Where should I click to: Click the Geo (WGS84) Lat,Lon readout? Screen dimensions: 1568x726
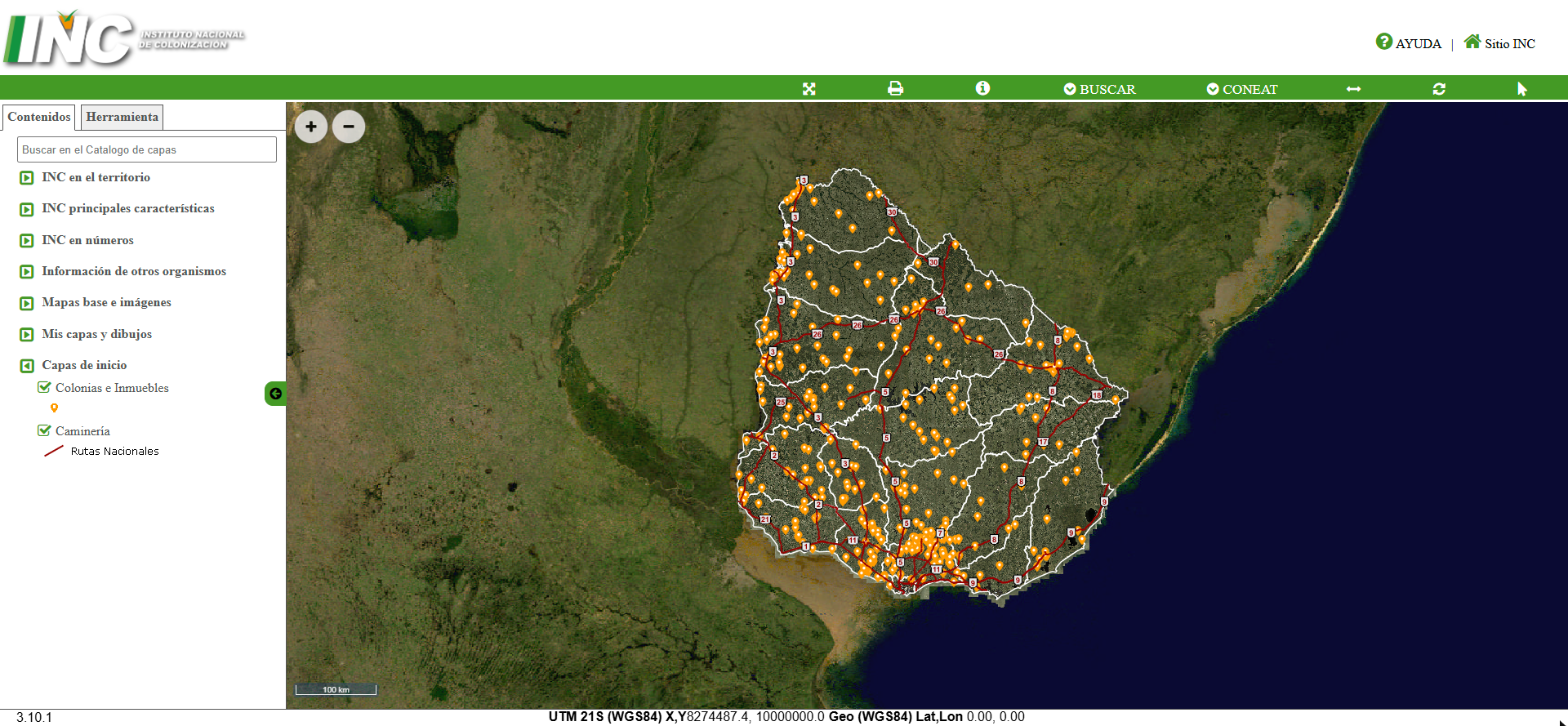pyautogui.click(x=927, y=717)
